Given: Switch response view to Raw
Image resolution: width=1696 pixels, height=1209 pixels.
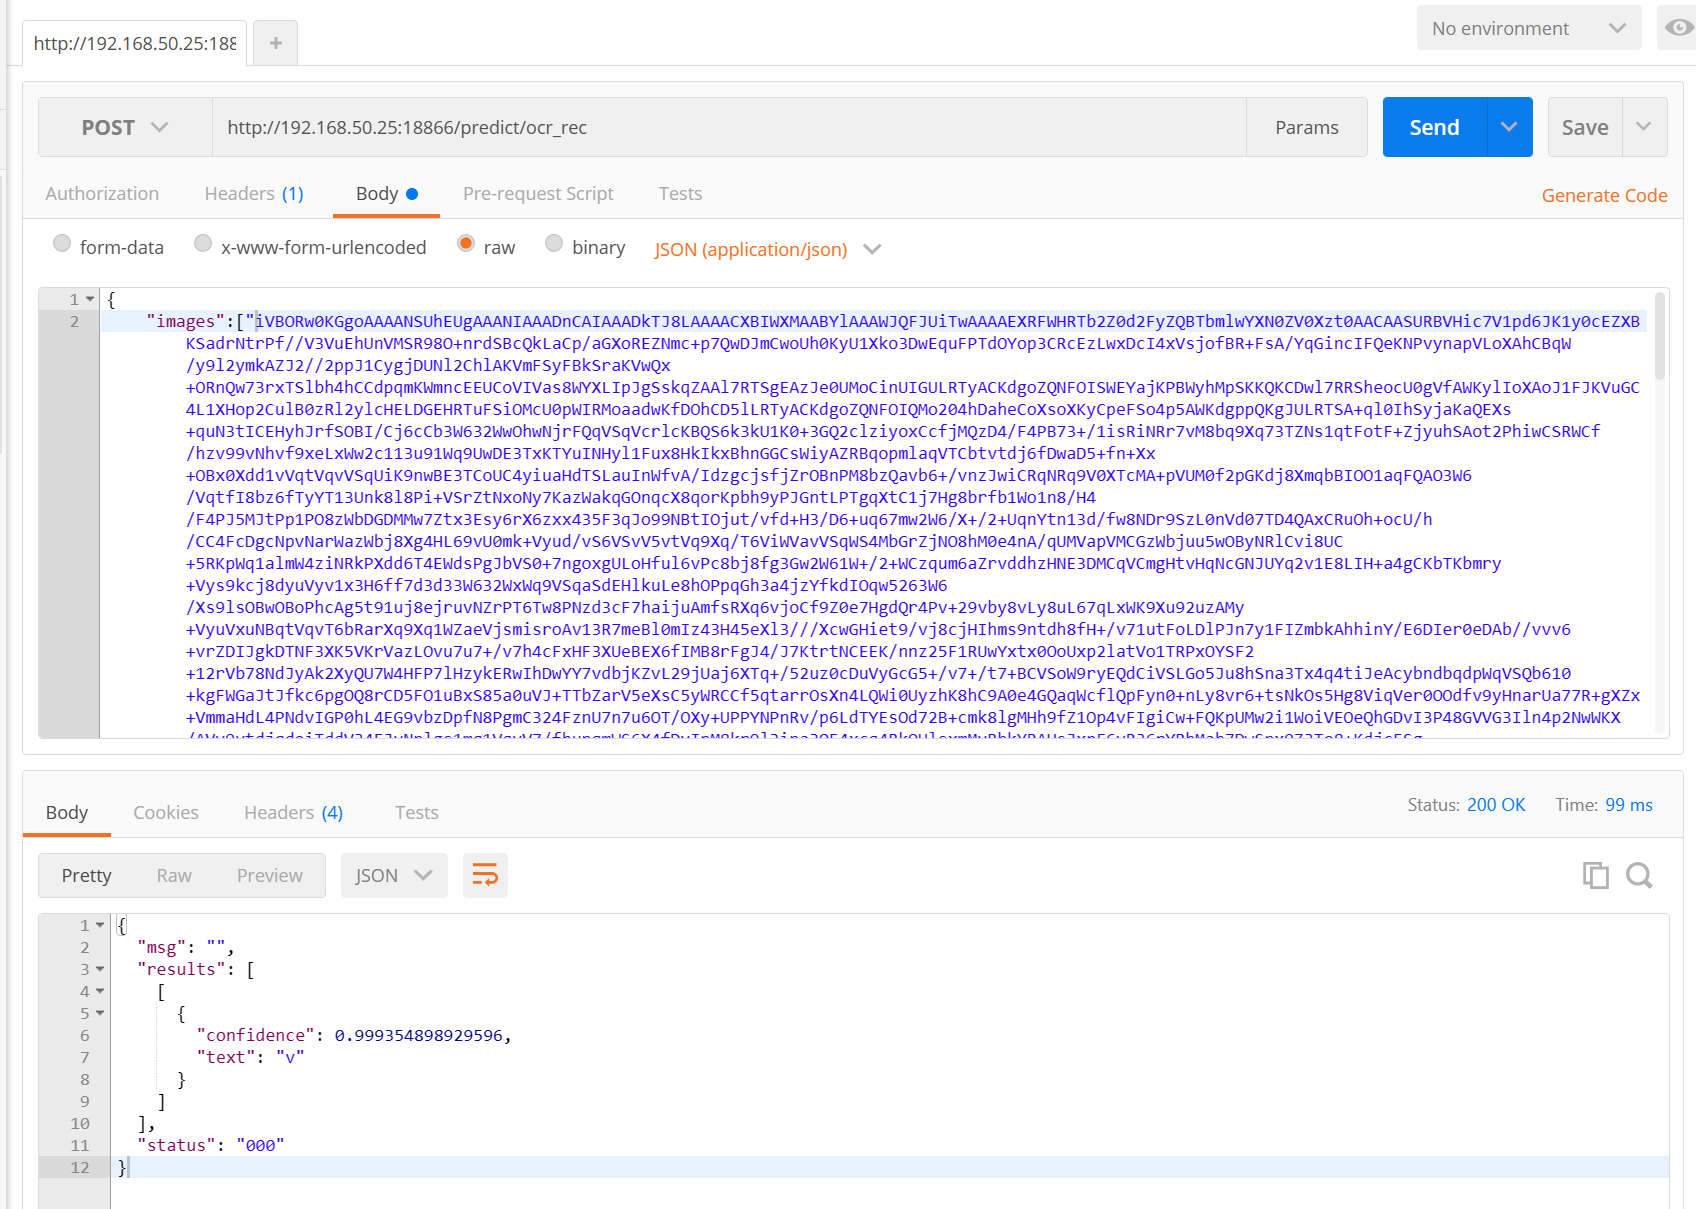Looking at the screenshot, I should tap(173, 875).
